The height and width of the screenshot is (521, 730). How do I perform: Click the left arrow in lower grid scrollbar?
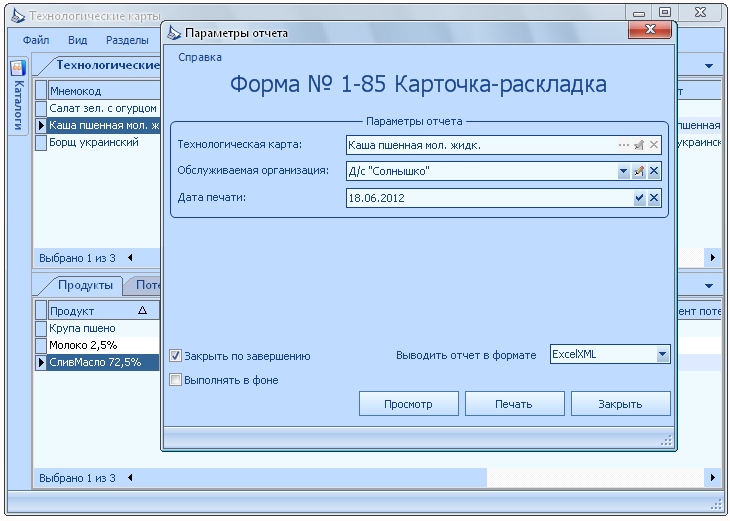tap(130, 478)
